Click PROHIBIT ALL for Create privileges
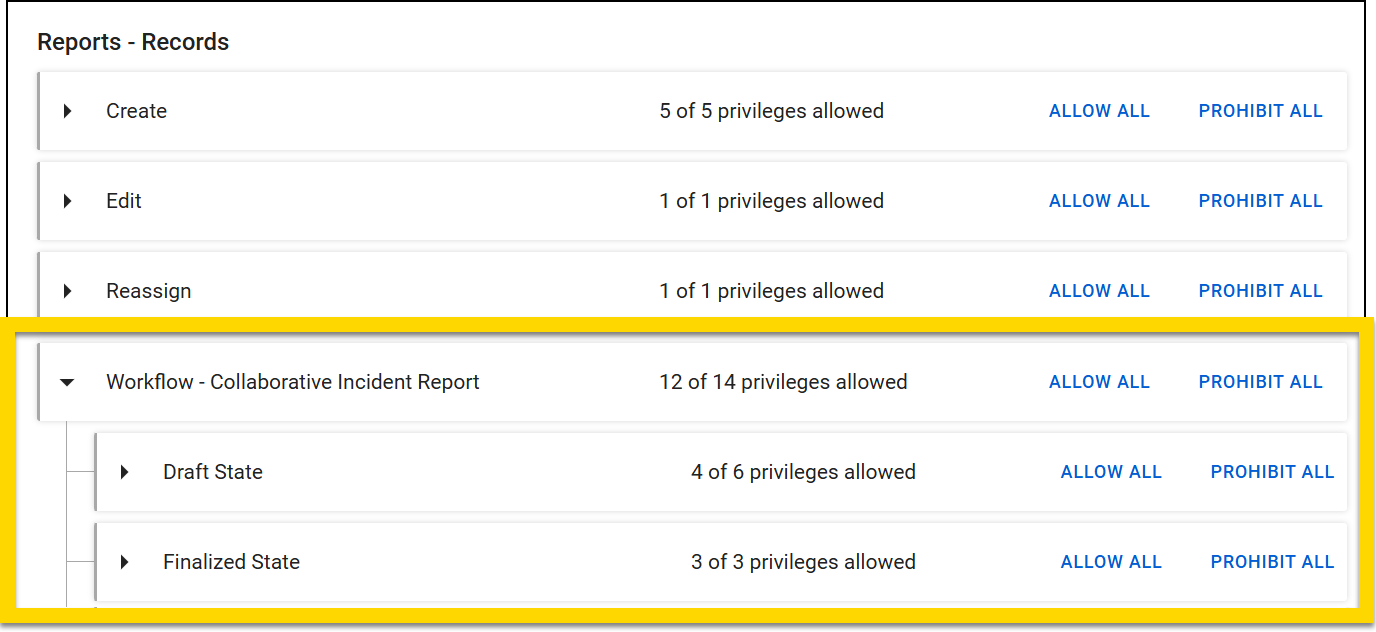The width and height of the screenshot is (1376, 632). [x=1259, y=111]
